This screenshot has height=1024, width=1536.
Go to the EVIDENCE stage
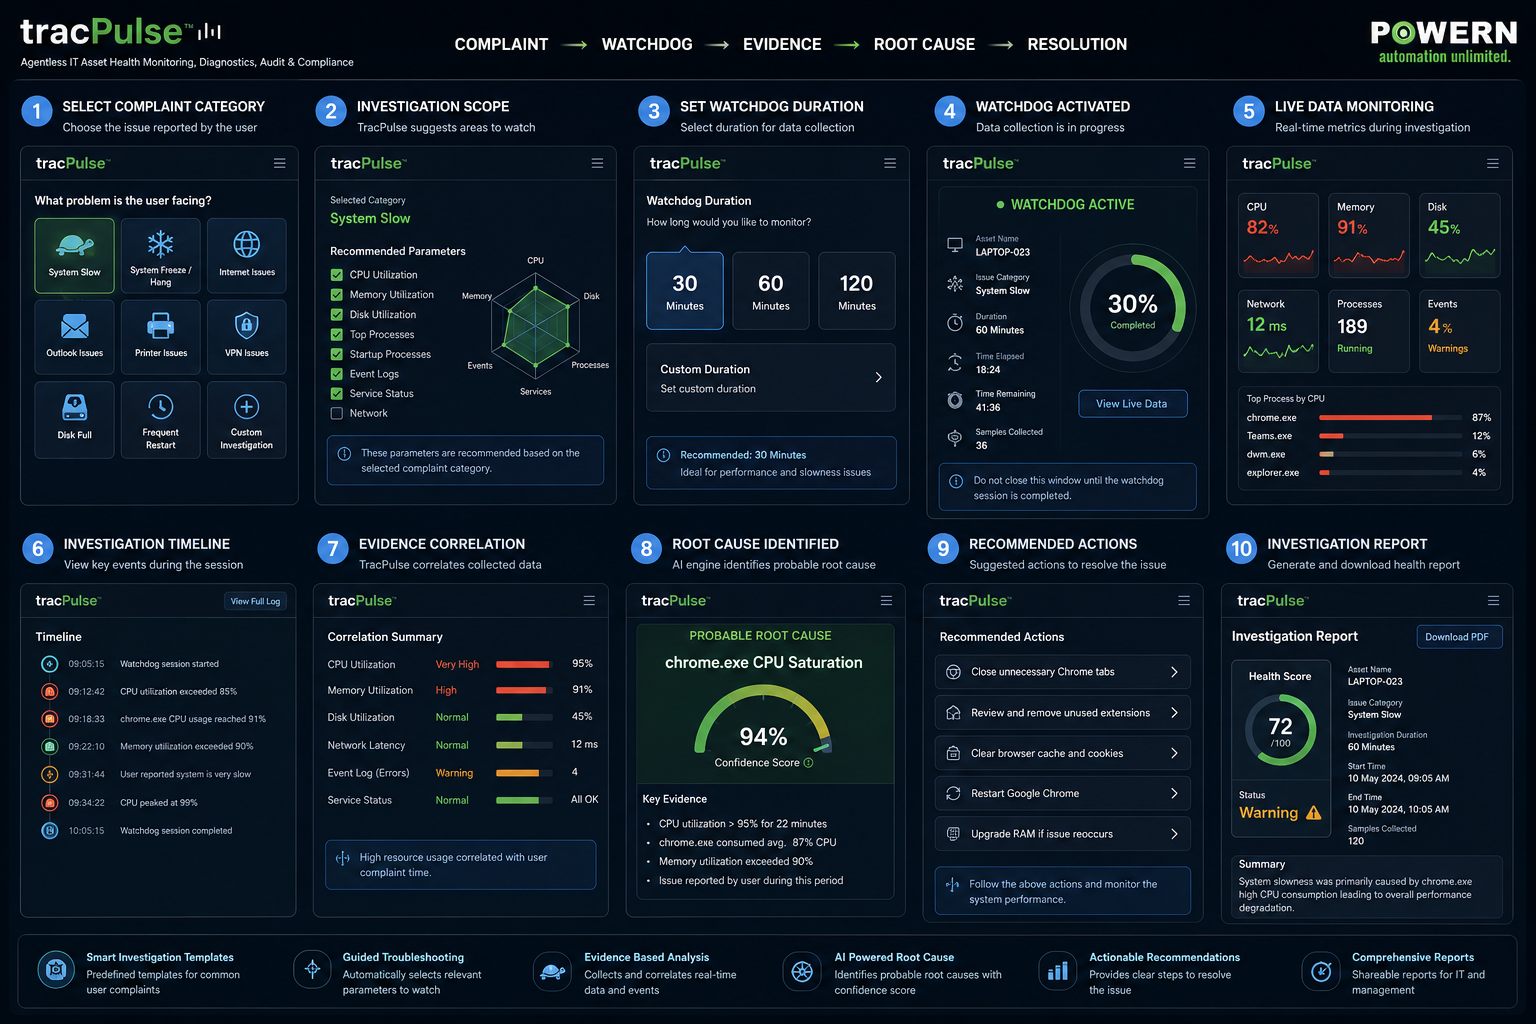click(782, 44)
